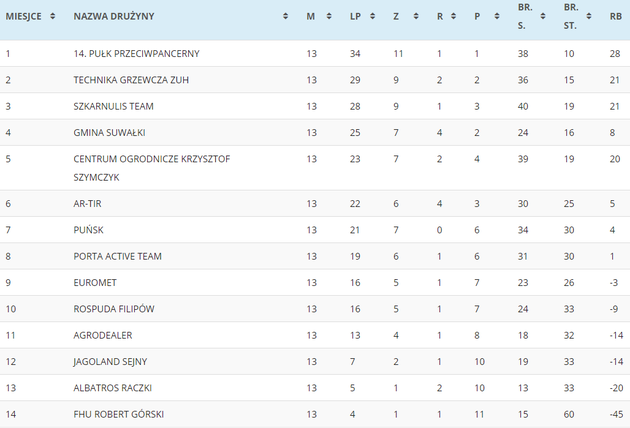Sort by M column arrows icon
Viewport: 630px width, 428px height.
click(x=329, y=16)
